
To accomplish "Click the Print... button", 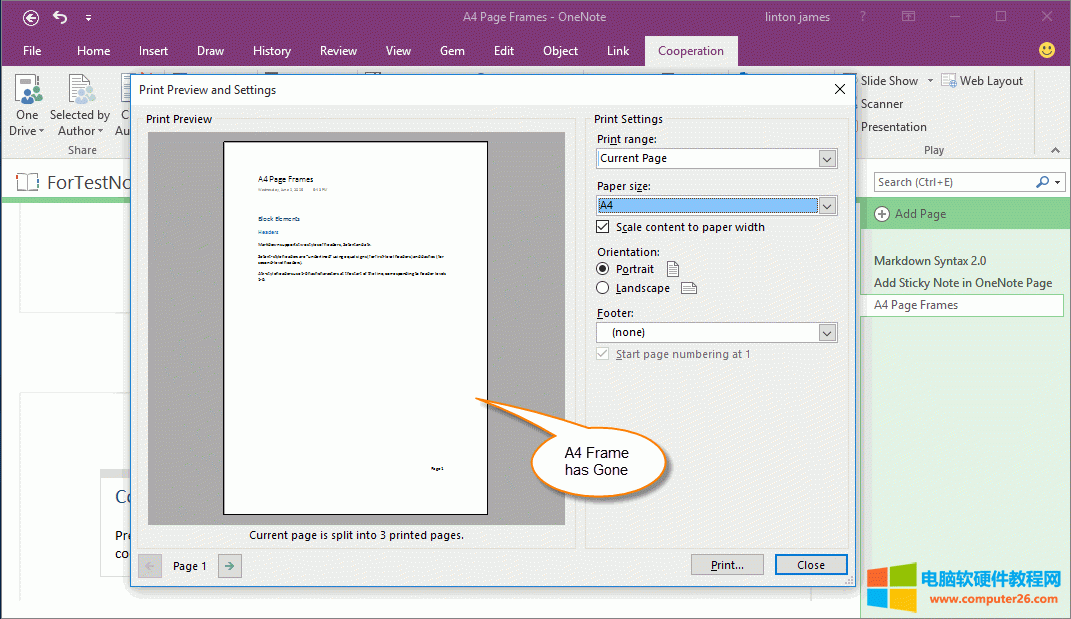I will 727,565.
